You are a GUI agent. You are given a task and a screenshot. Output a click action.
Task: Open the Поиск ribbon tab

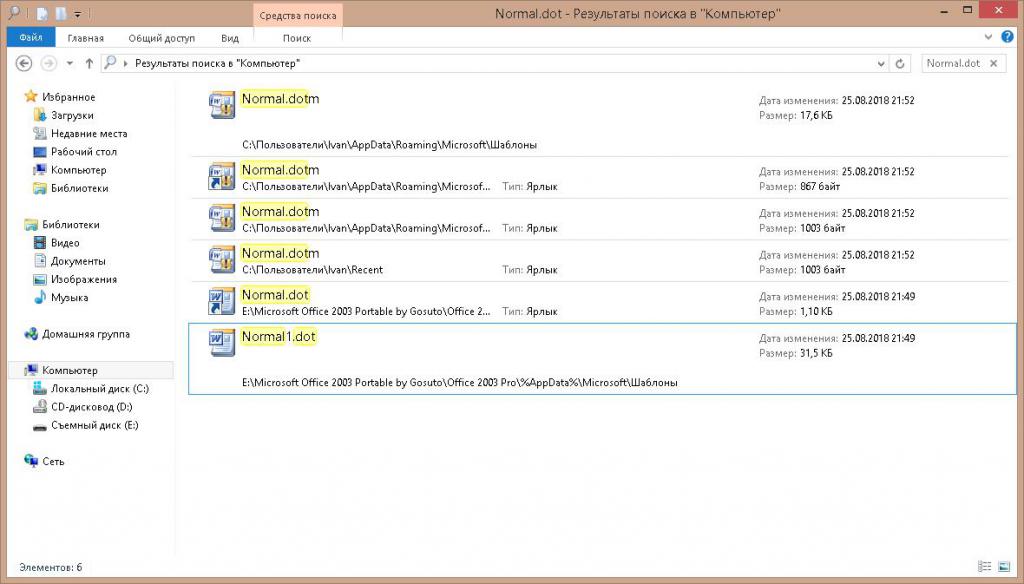(x=297, y=38)
